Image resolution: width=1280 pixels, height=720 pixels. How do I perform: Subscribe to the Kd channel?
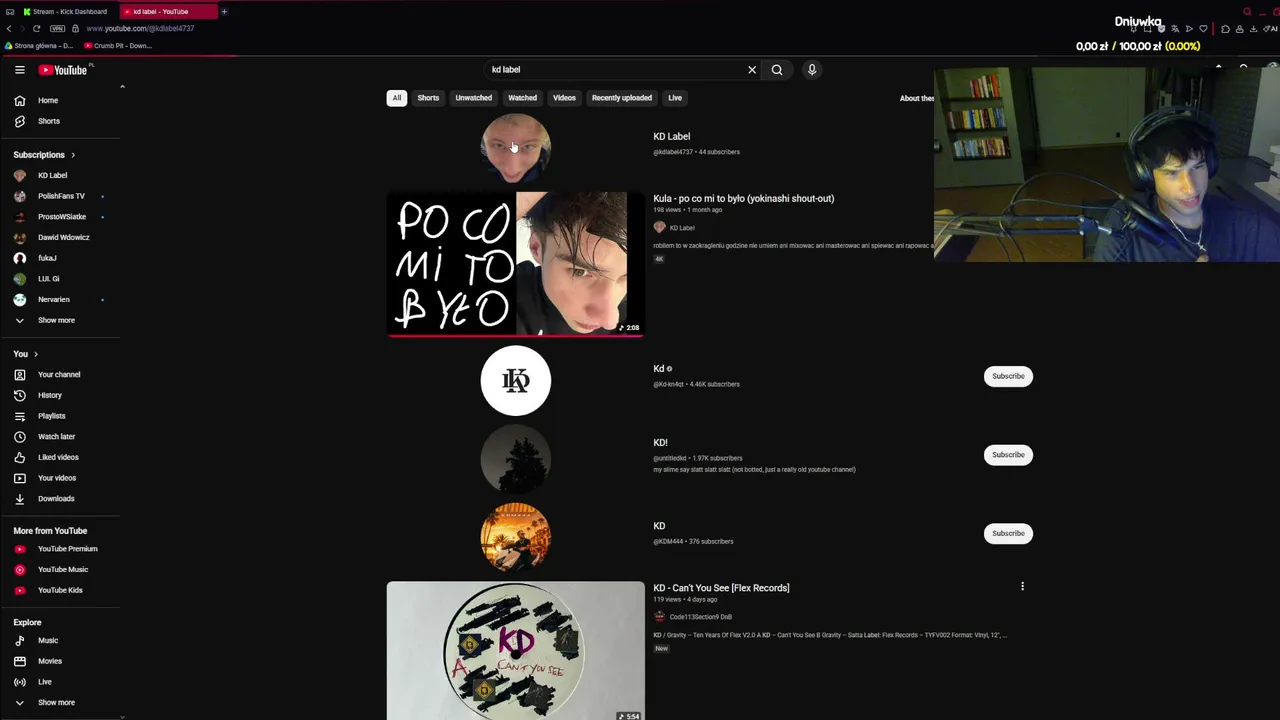click(x=1008, y=376)
